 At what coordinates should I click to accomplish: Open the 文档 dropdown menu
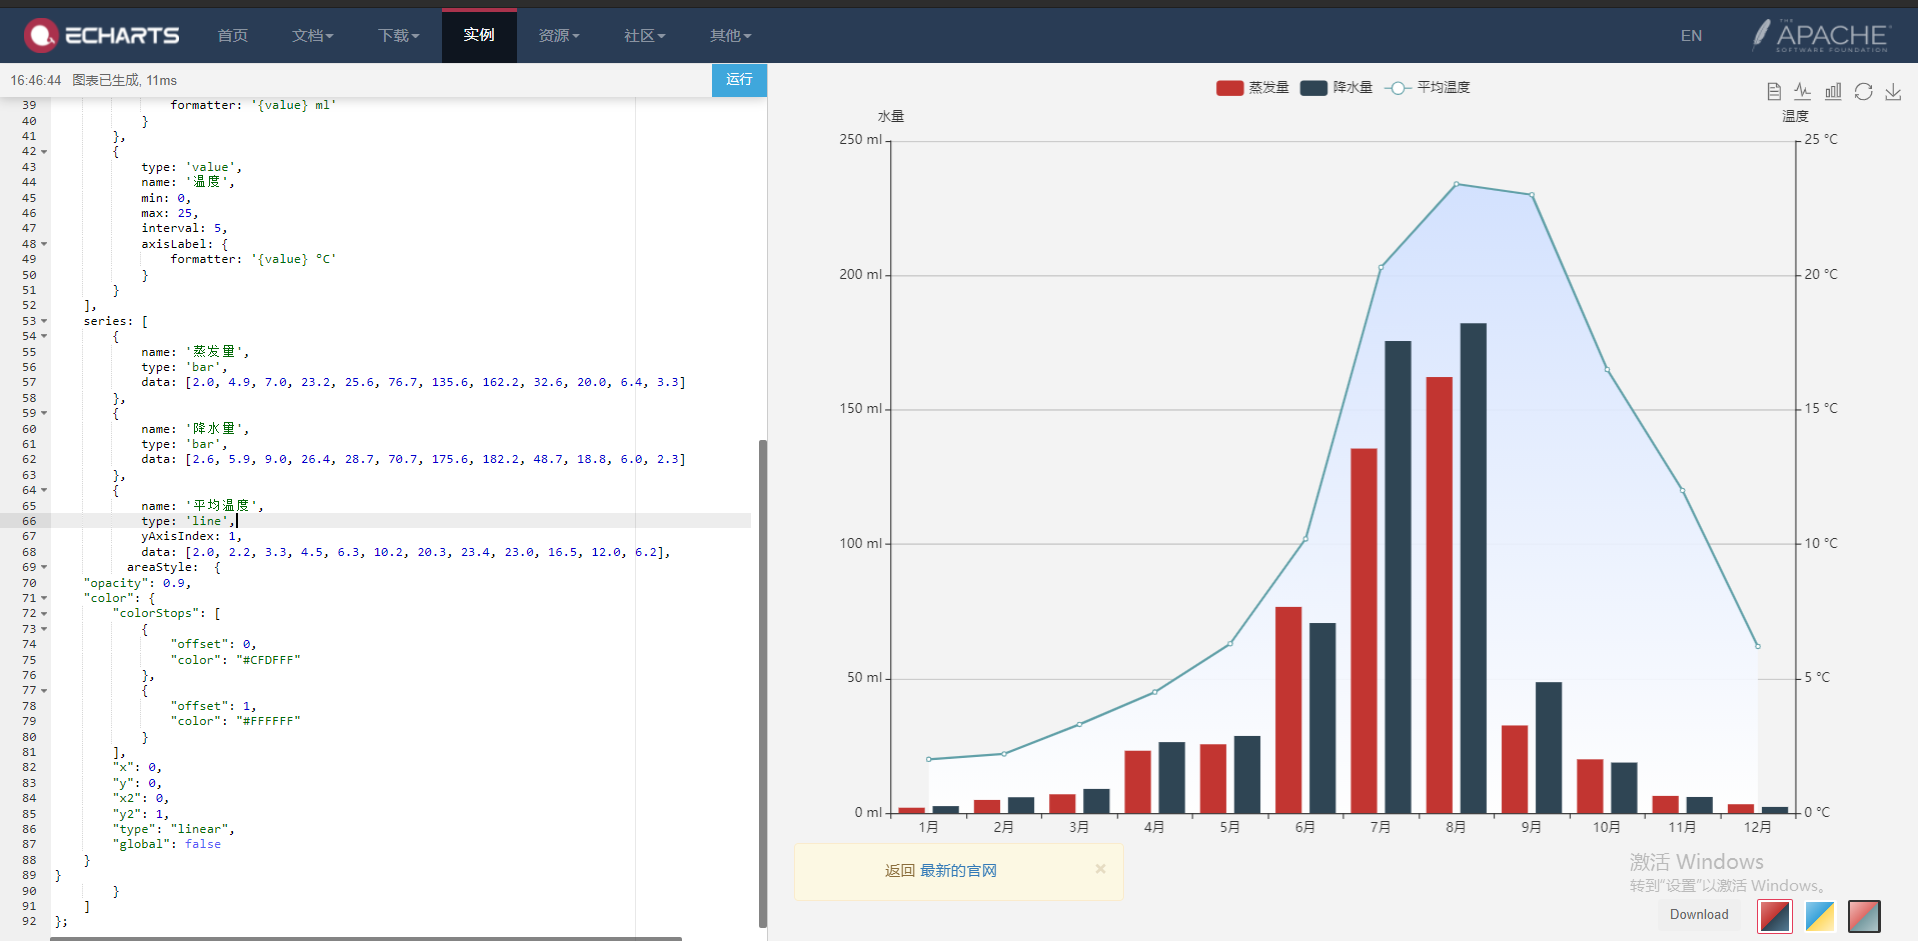point(313,35)
